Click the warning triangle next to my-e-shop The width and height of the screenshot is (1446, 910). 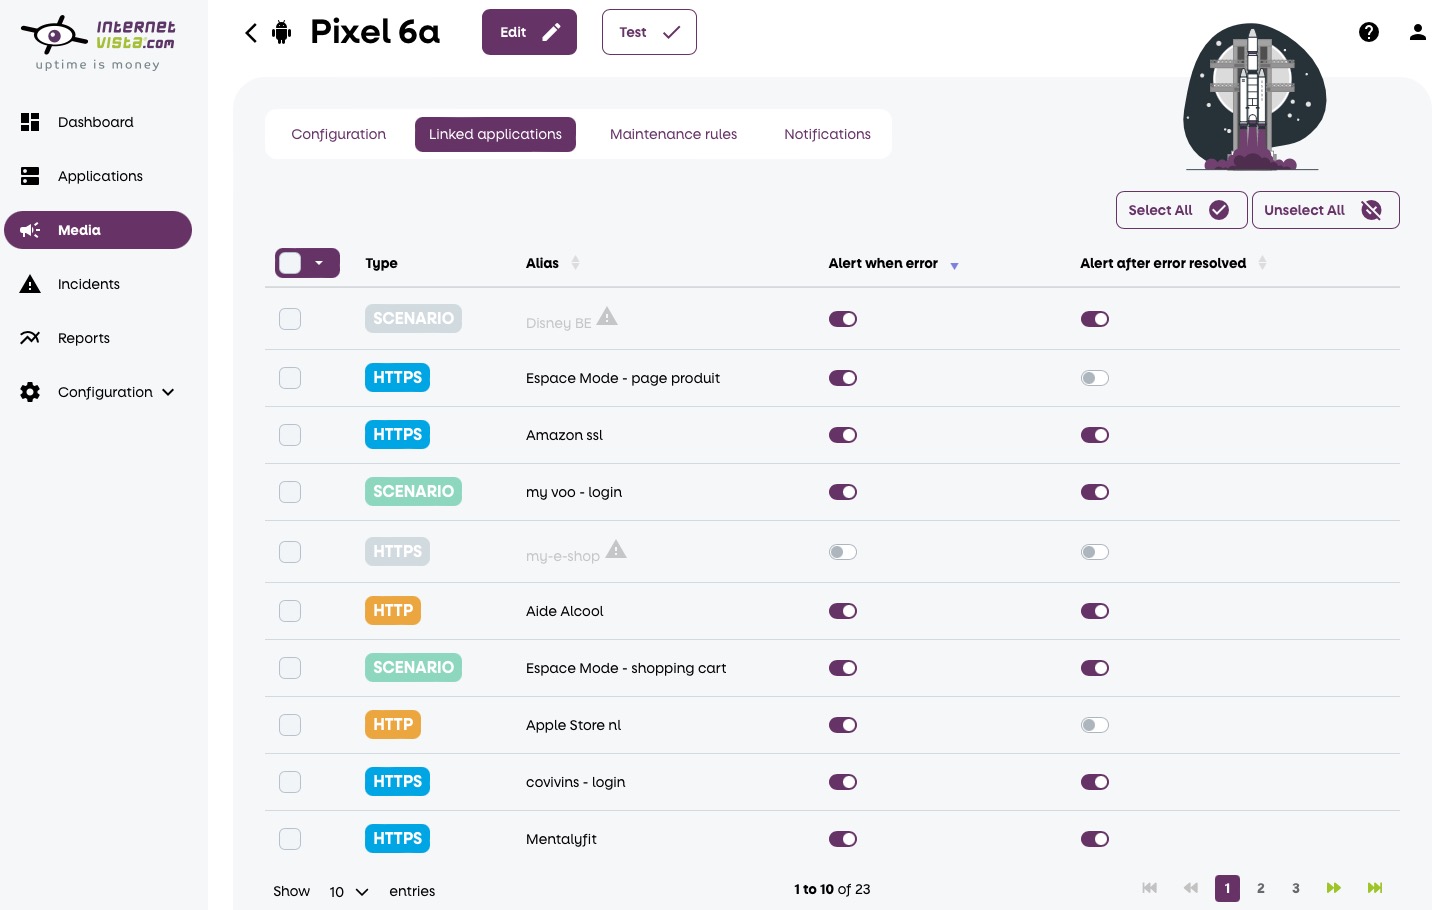tap(616, 549)
